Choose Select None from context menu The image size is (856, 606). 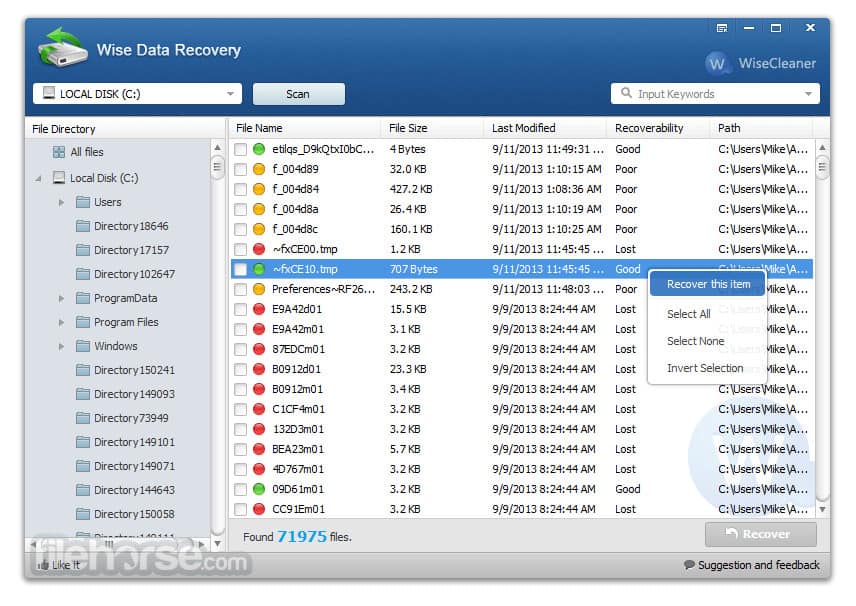pyautogui.click(x=695, y=341)
